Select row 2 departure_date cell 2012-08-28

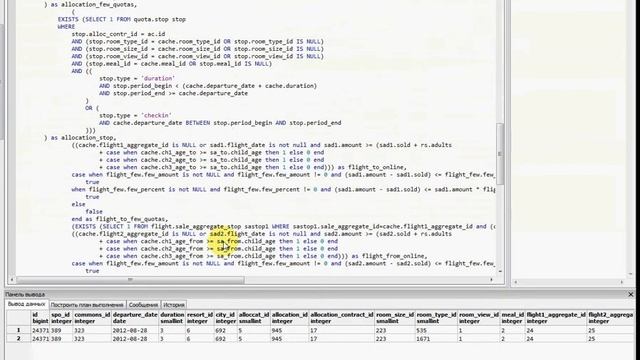[x=135, y=338]
